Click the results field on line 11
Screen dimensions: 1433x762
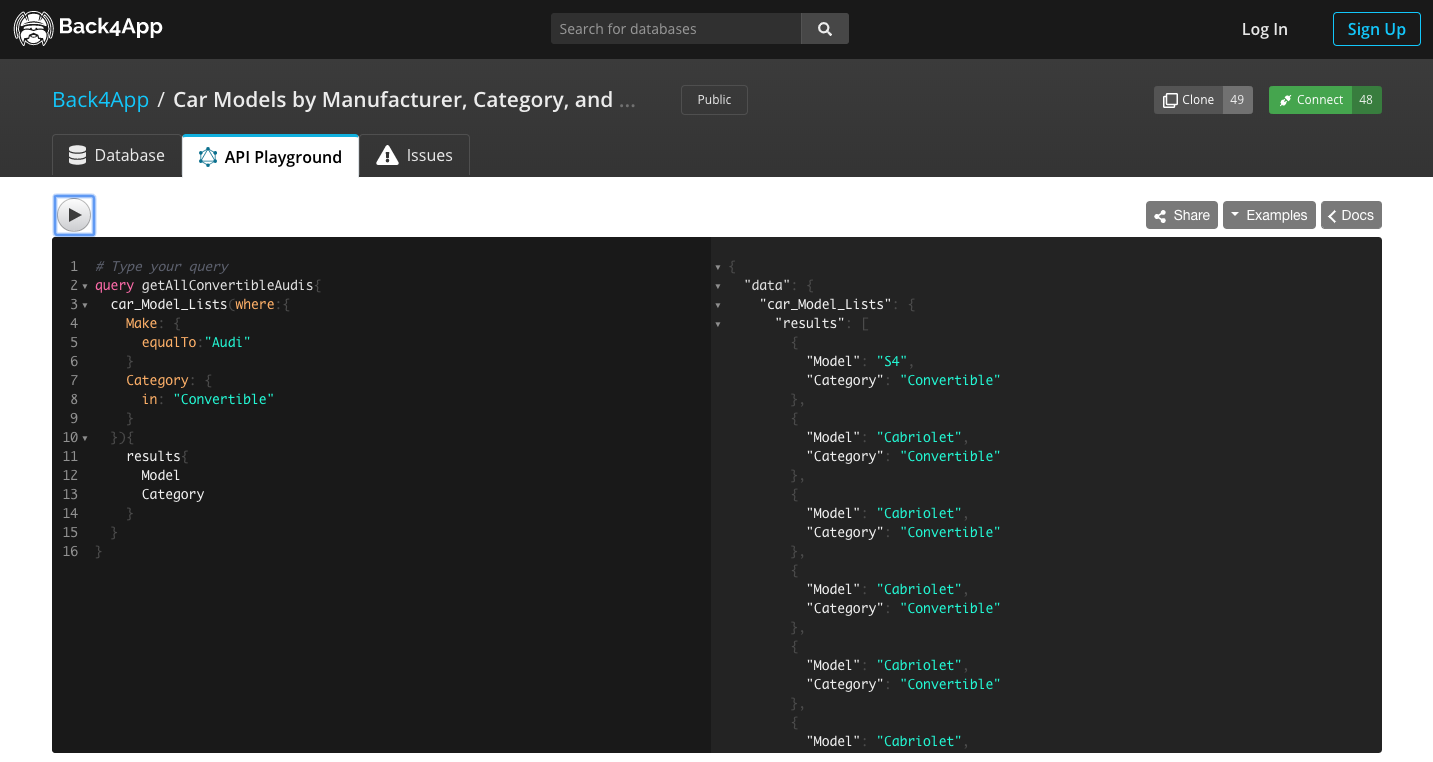click(x=153, y=456)
